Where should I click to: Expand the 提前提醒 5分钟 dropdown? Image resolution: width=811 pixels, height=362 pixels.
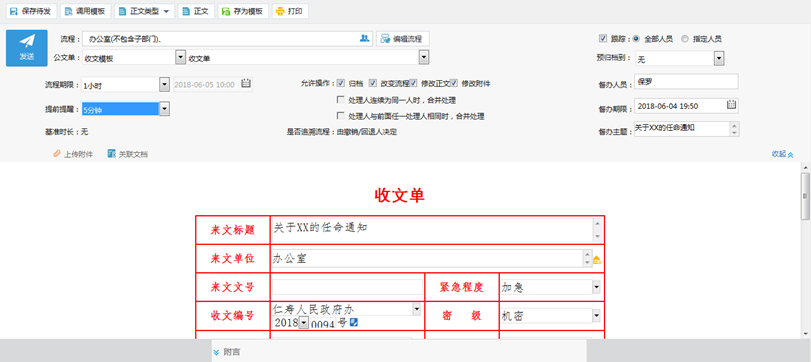pyautogui.click(x=164, y=109)
